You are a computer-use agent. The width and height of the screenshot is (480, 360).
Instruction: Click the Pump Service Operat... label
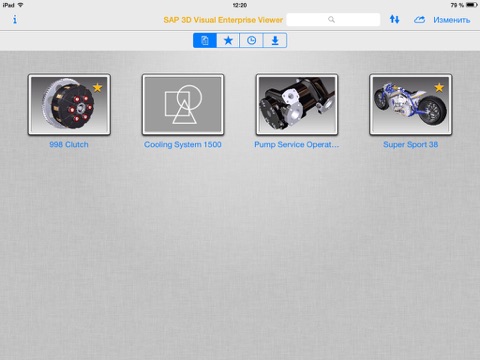click(297, 145)
